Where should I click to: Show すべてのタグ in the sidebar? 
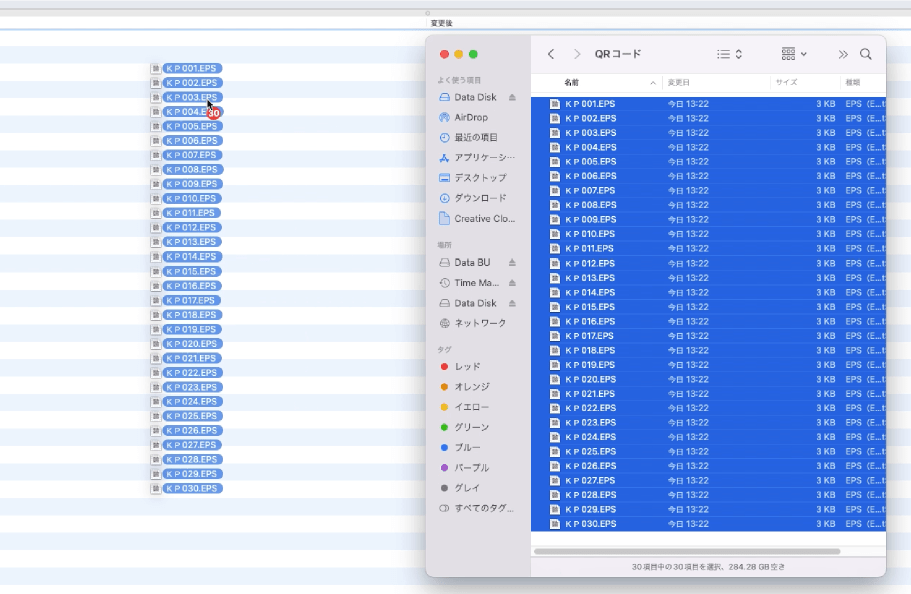(483, 508)
